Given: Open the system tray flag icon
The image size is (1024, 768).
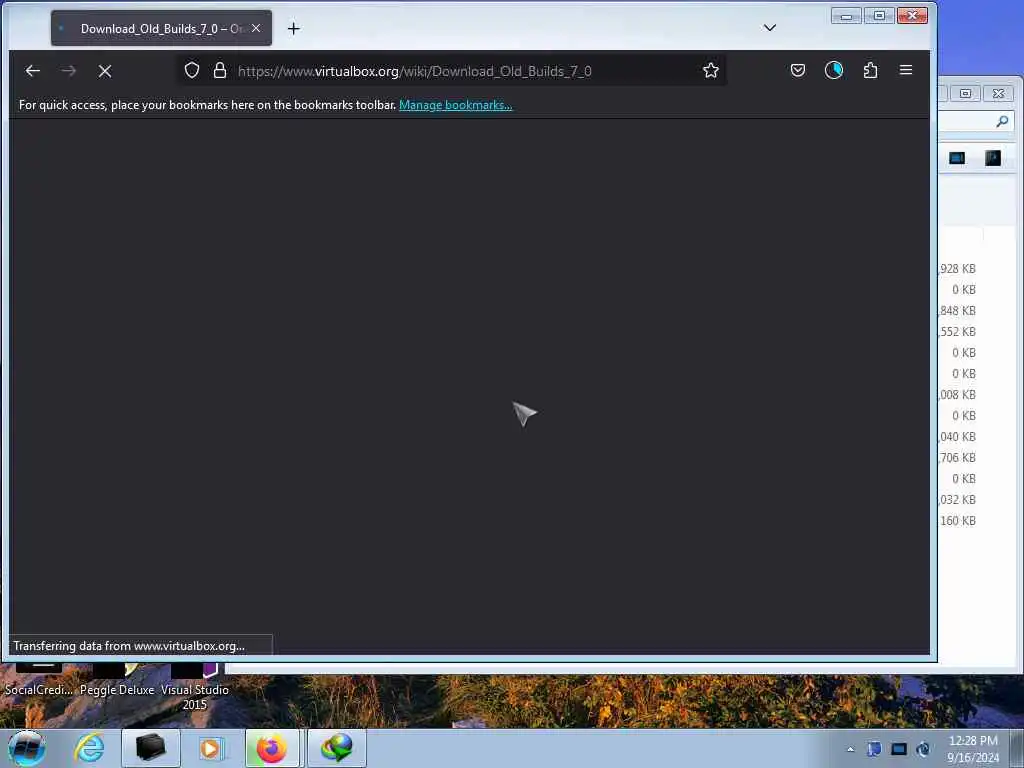Looking at the screenshot, I should coord(874,749).
